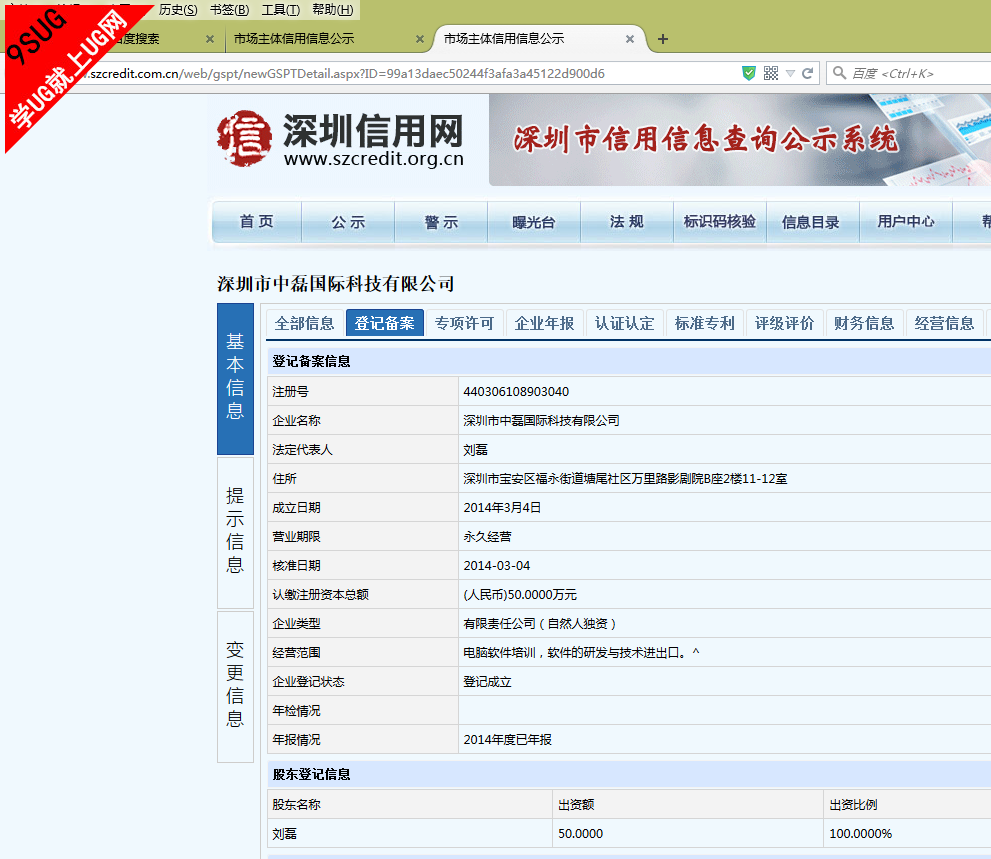Click shareholder name 刘磊 in 股东登记信息
The image size is (991, 859).
[x=284, y=834]
